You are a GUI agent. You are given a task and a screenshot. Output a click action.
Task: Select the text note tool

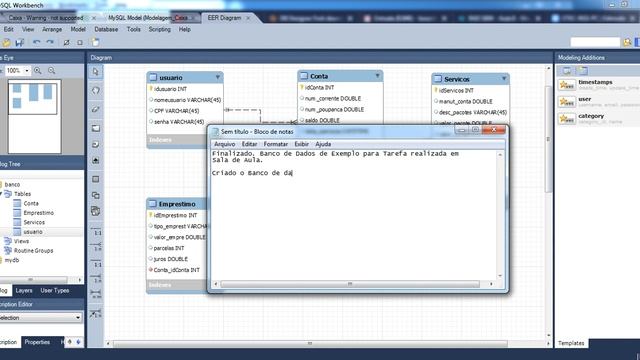[x=96, y=144]
